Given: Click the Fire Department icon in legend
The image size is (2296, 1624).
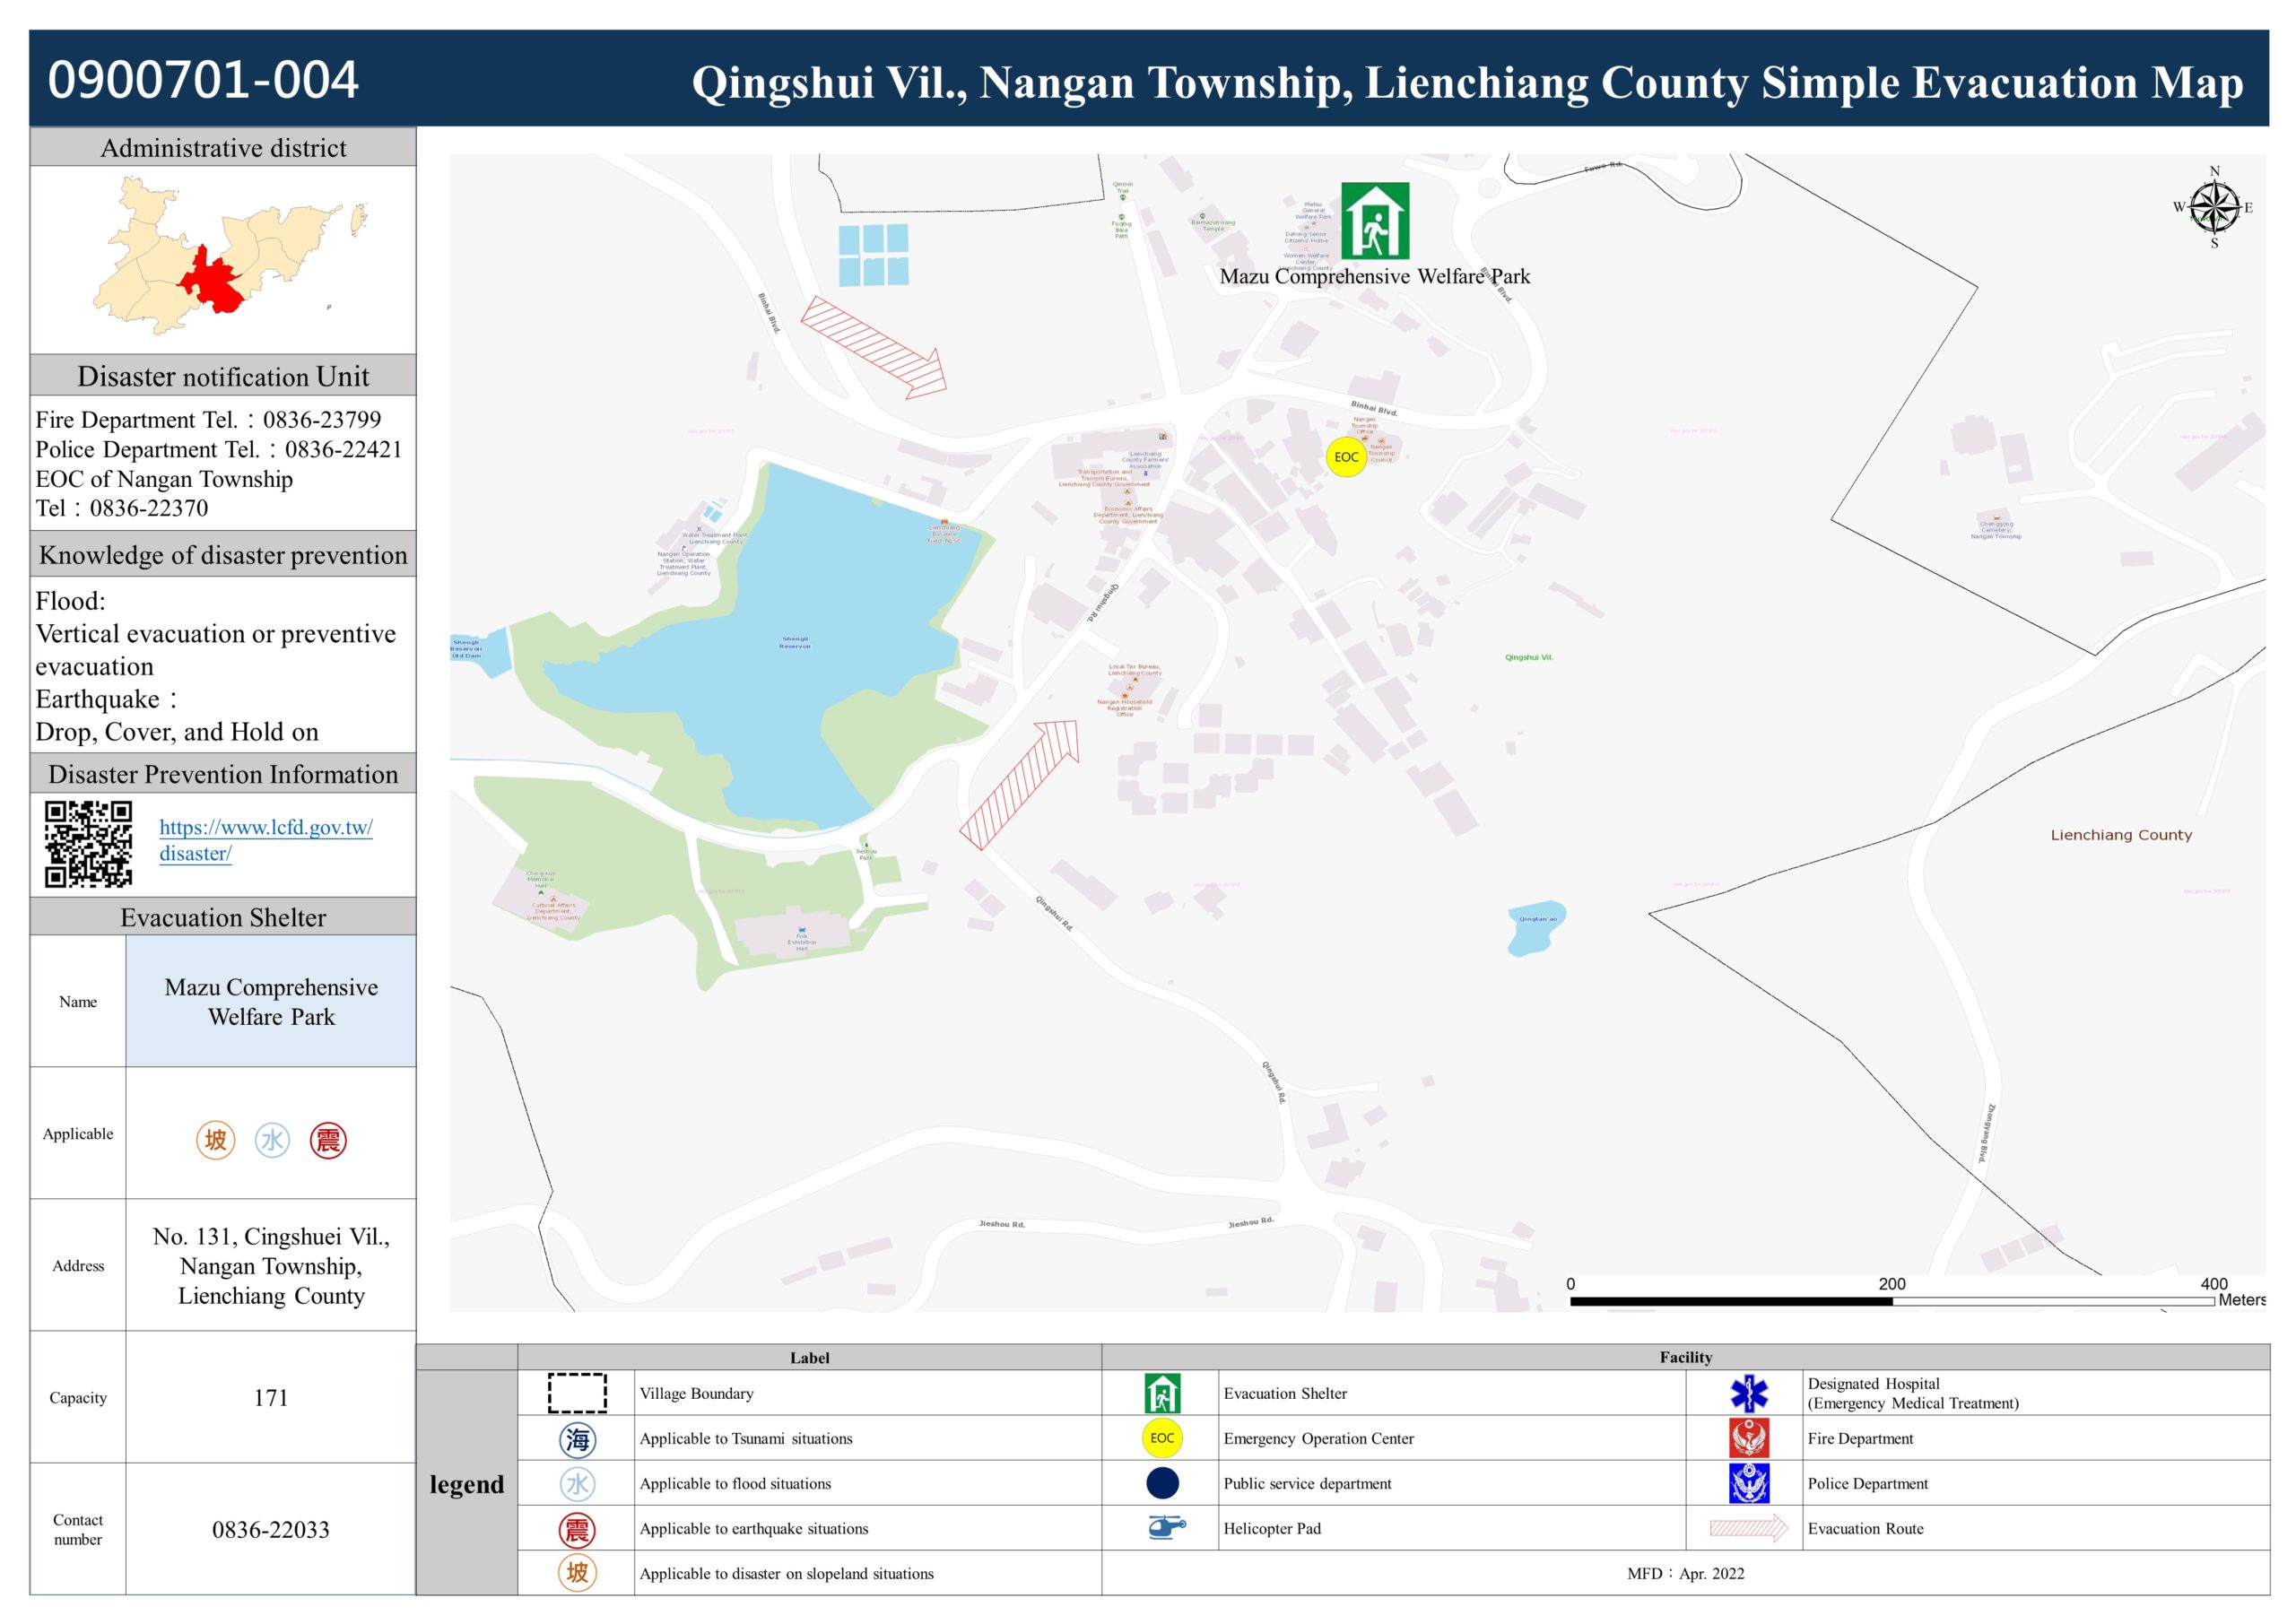Looking at the screenshot, I should click(x=1749, y=1438).
